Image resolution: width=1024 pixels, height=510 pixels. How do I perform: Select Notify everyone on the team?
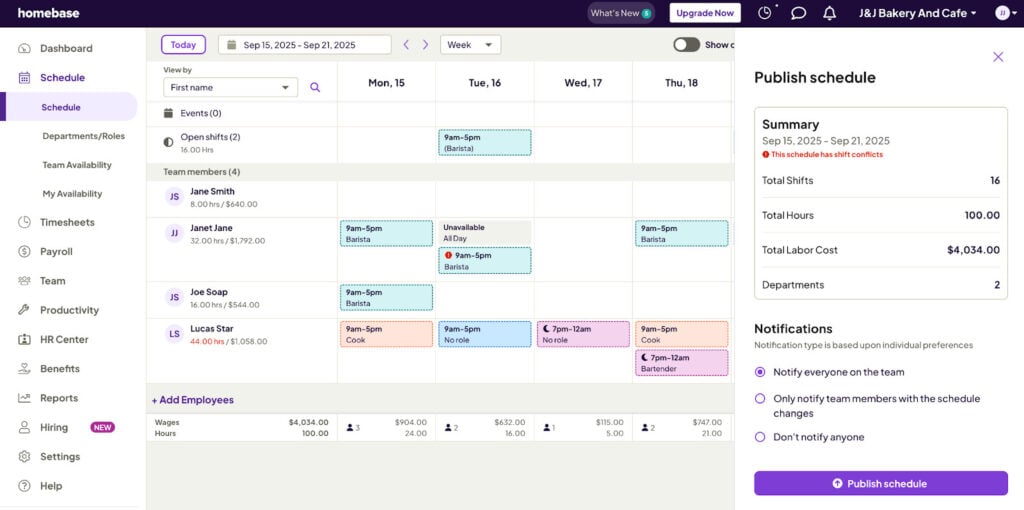coord(760,372)
